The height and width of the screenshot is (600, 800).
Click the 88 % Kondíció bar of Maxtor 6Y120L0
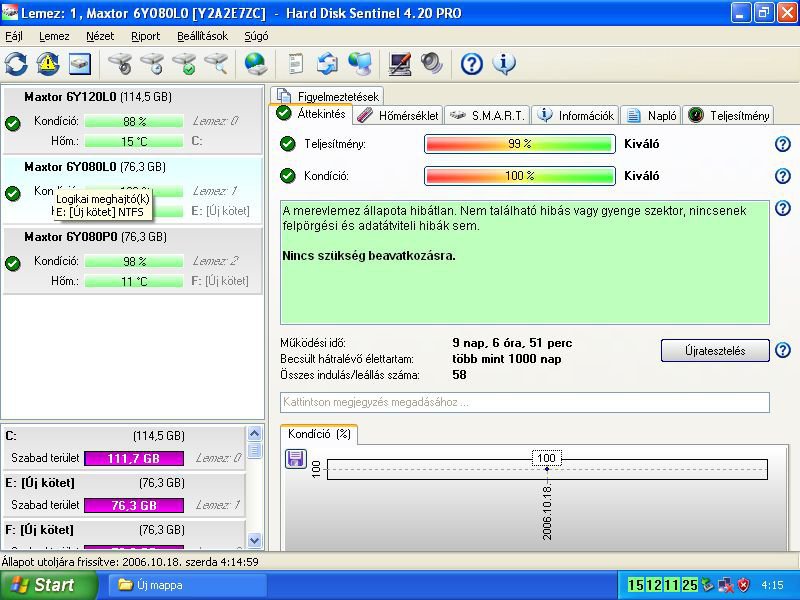pyautogui.click(x=134, y=121)
